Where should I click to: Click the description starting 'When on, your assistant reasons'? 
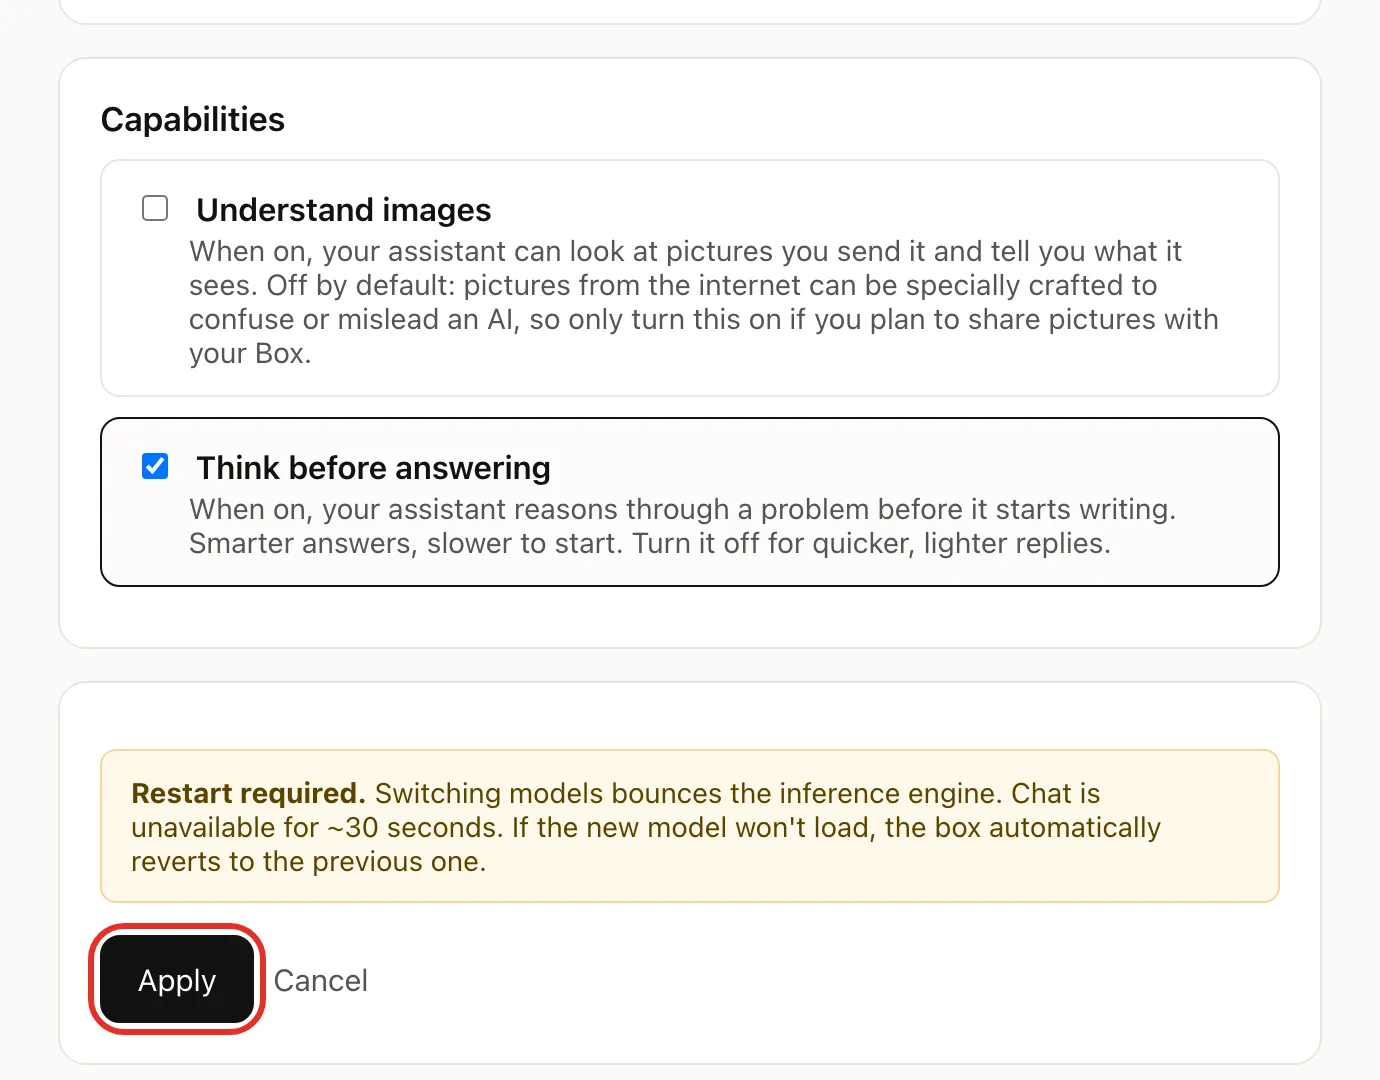pos(683,526)
